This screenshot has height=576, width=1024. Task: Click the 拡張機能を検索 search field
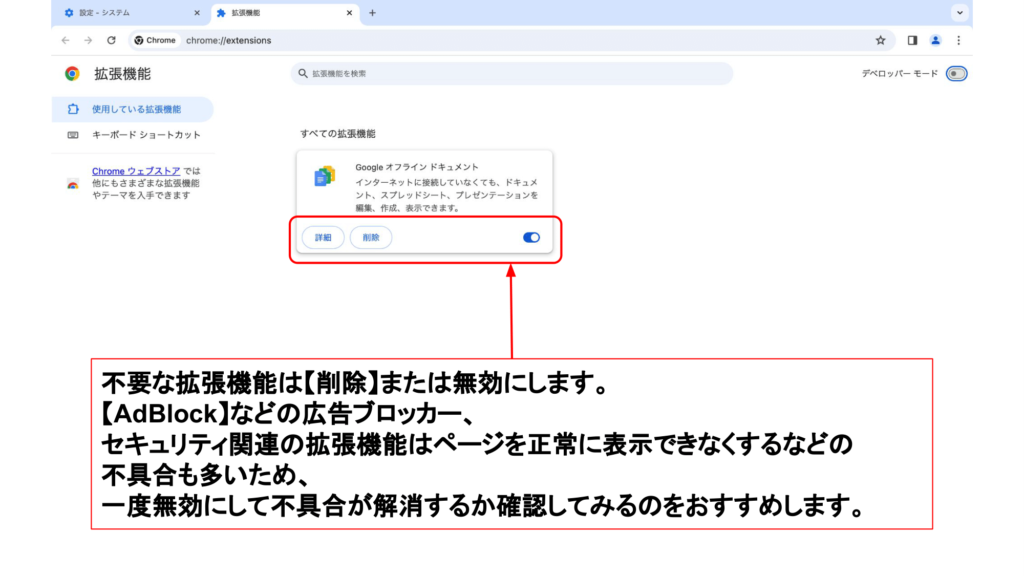click(511, 74)
